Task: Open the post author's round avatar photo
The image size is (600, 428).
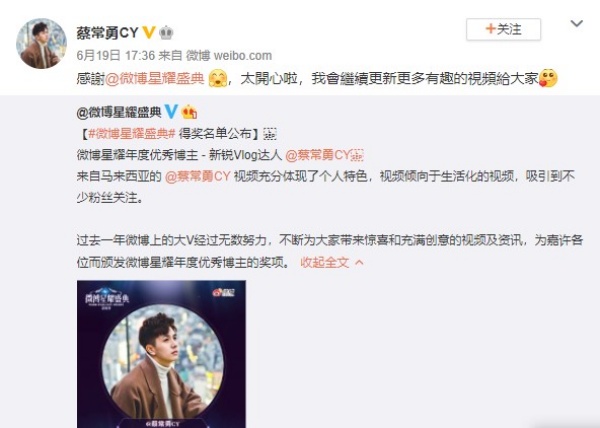Action: (41, 43)
